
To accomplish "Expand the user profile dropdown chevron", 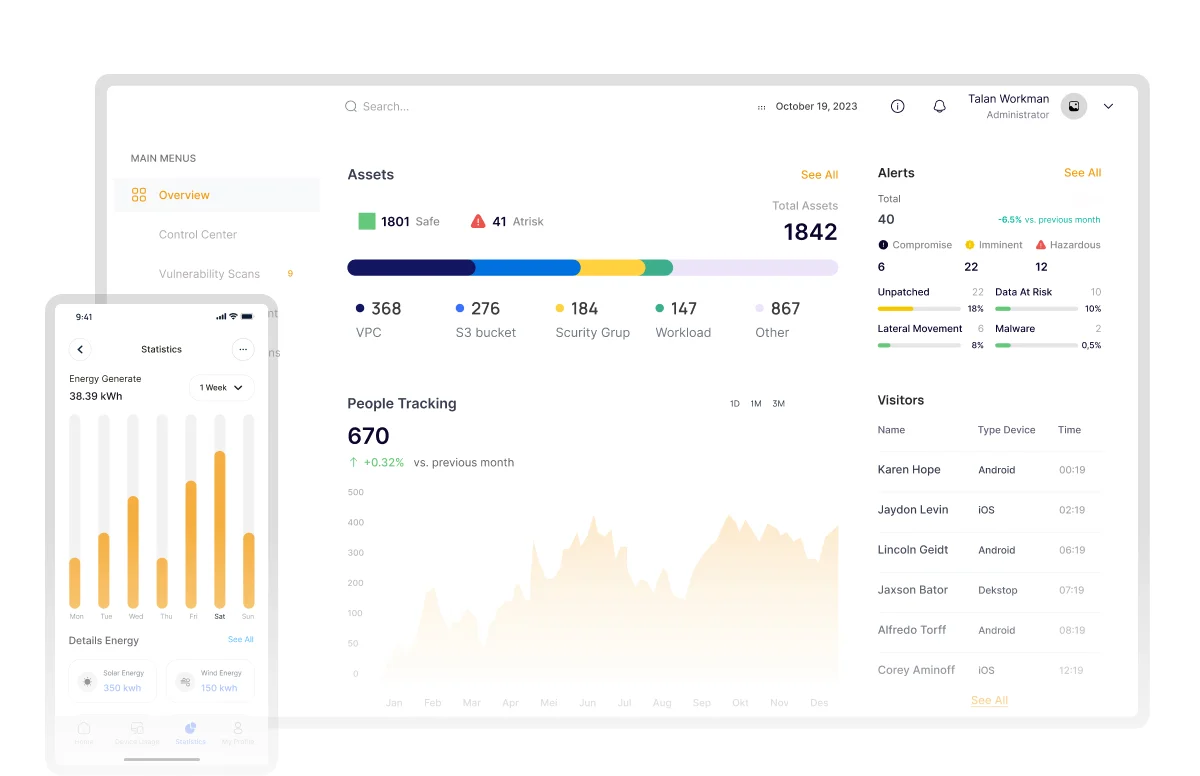I will coord(1108,106).
